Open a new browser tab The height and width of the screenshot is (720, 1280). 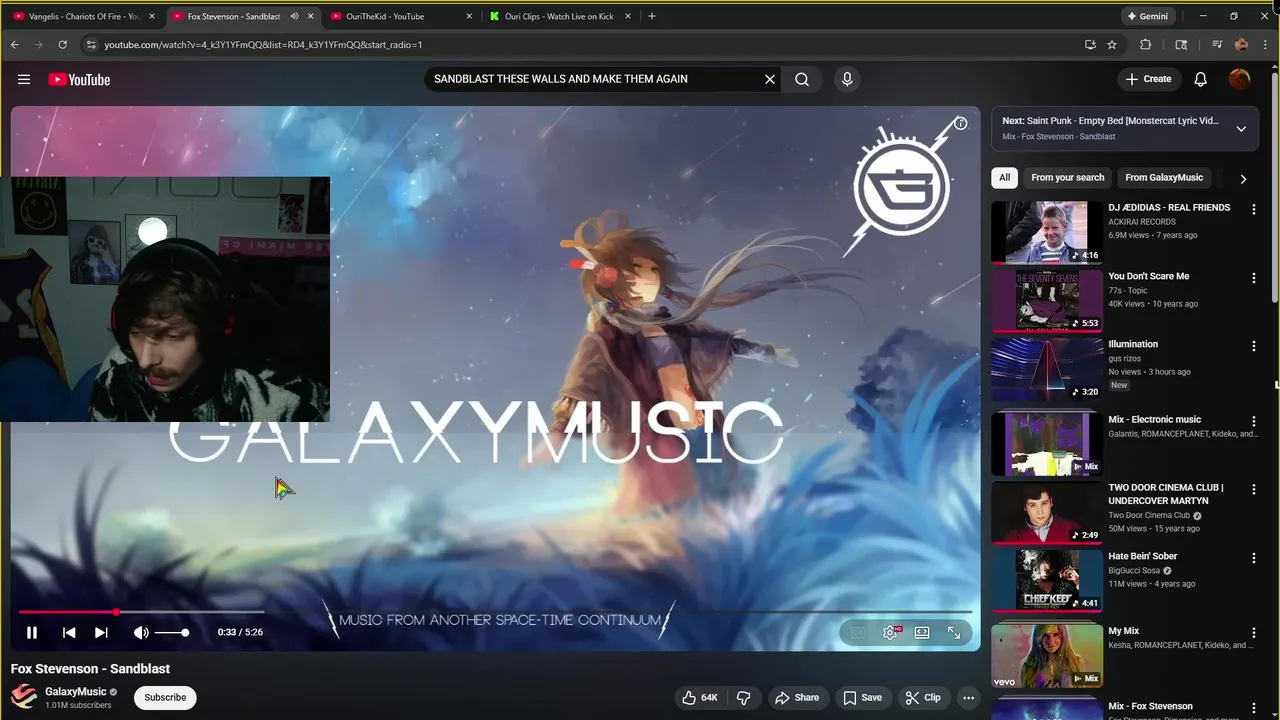click(x=652, y=16)
